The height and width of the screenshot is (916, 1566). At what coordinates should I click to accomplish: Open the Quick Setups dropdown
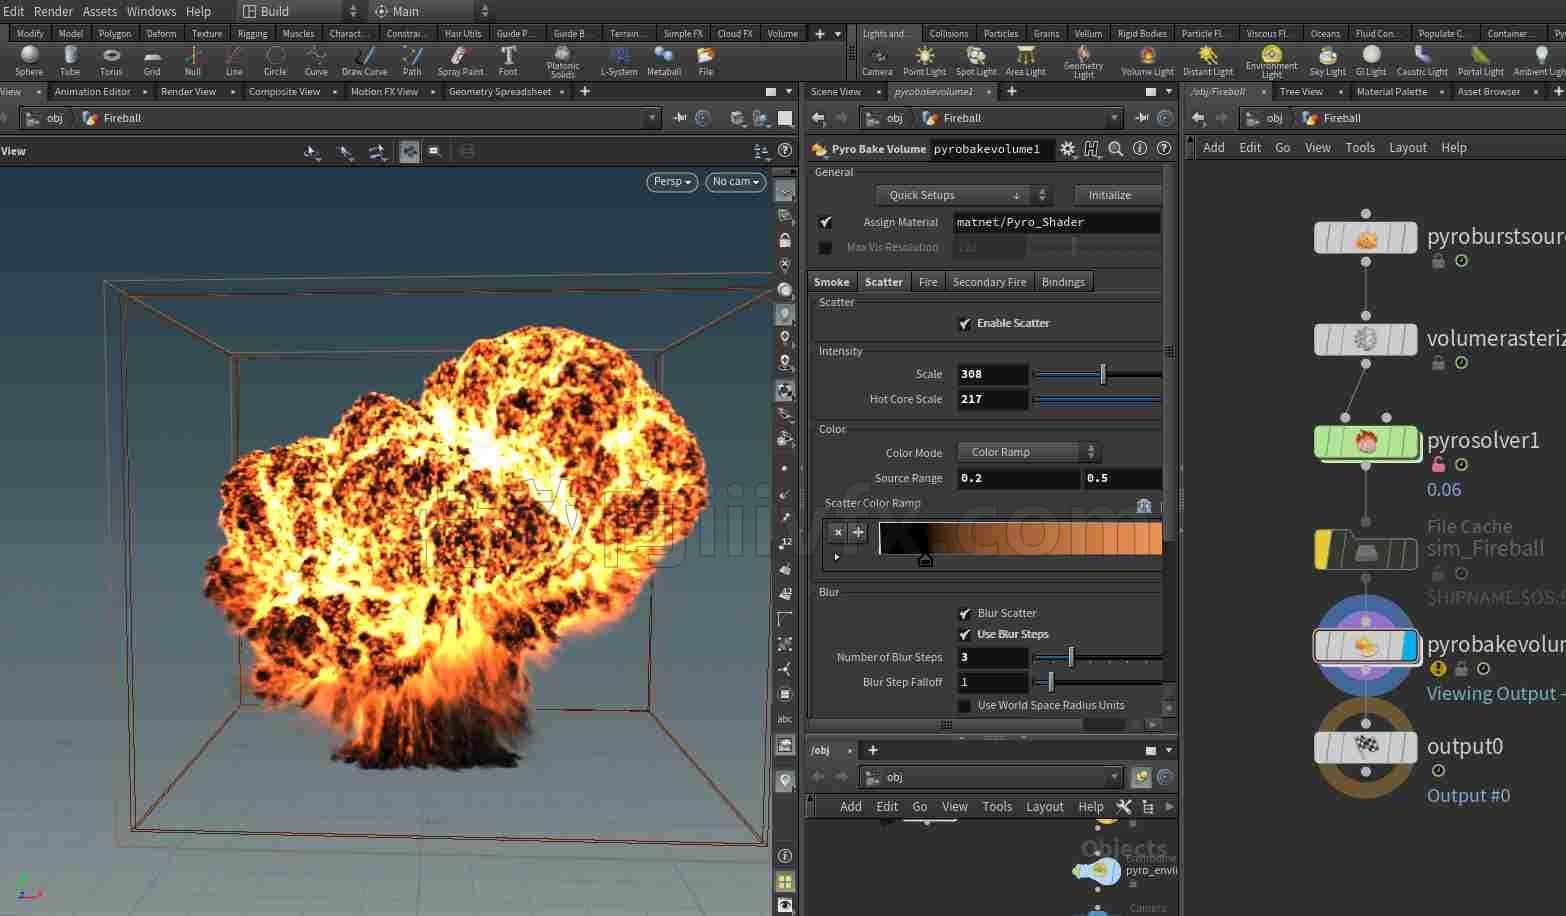tap(963, 195)
